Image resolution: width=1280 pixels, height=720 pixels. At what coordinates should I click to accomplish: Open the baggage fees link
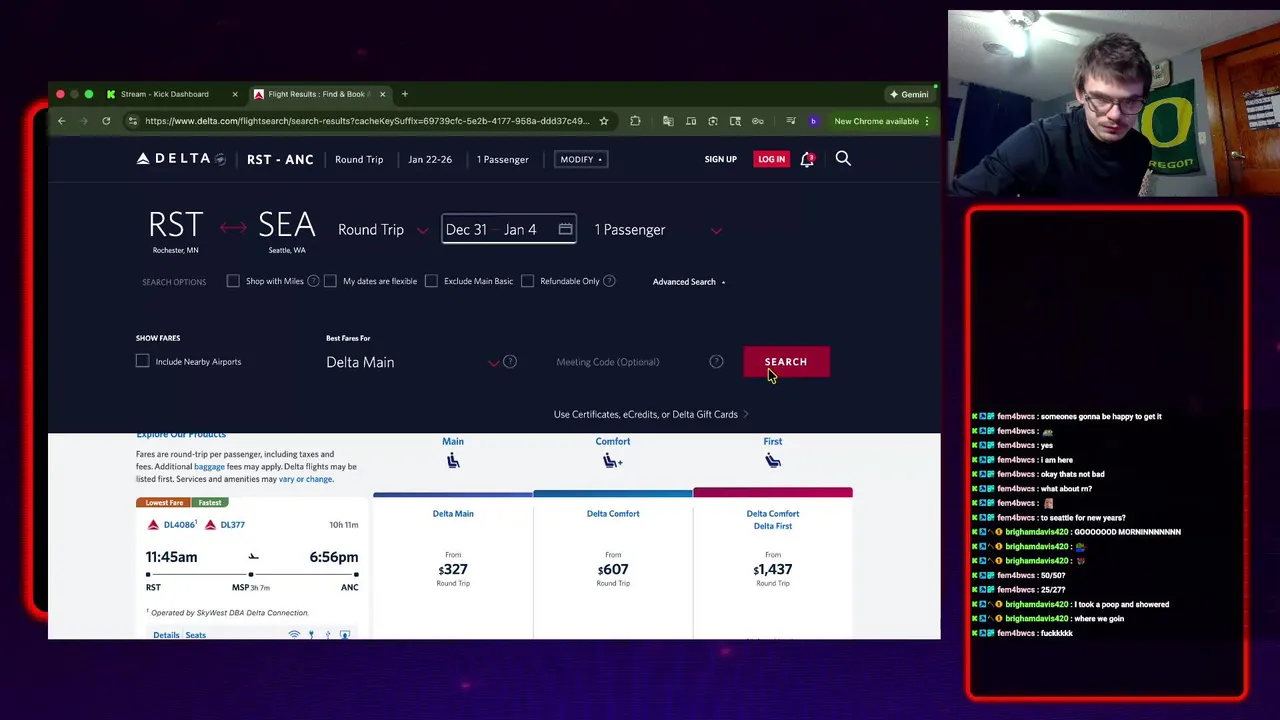[x=209, y=467]
